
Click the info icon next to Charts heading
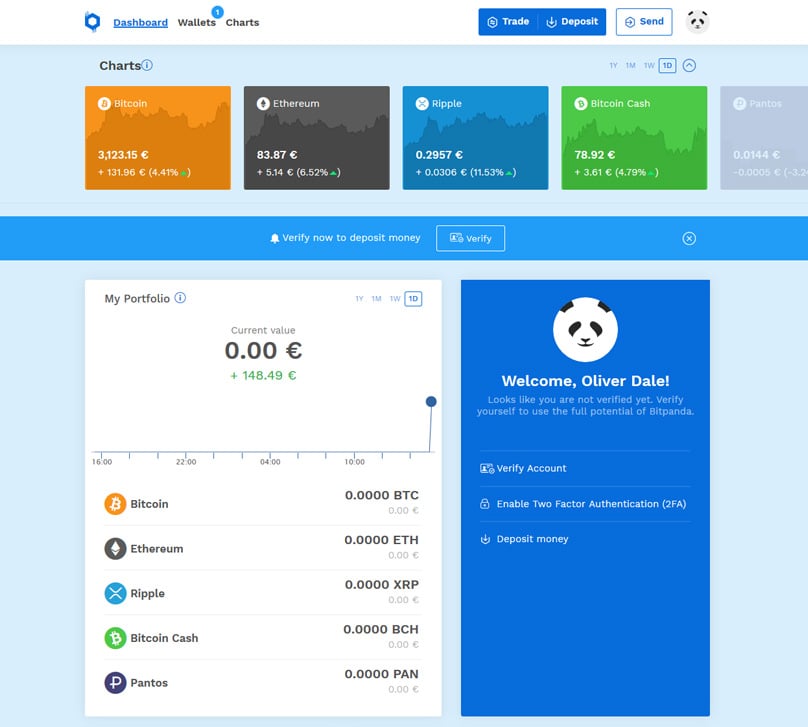pyautogui.click(x=147, y=65)
